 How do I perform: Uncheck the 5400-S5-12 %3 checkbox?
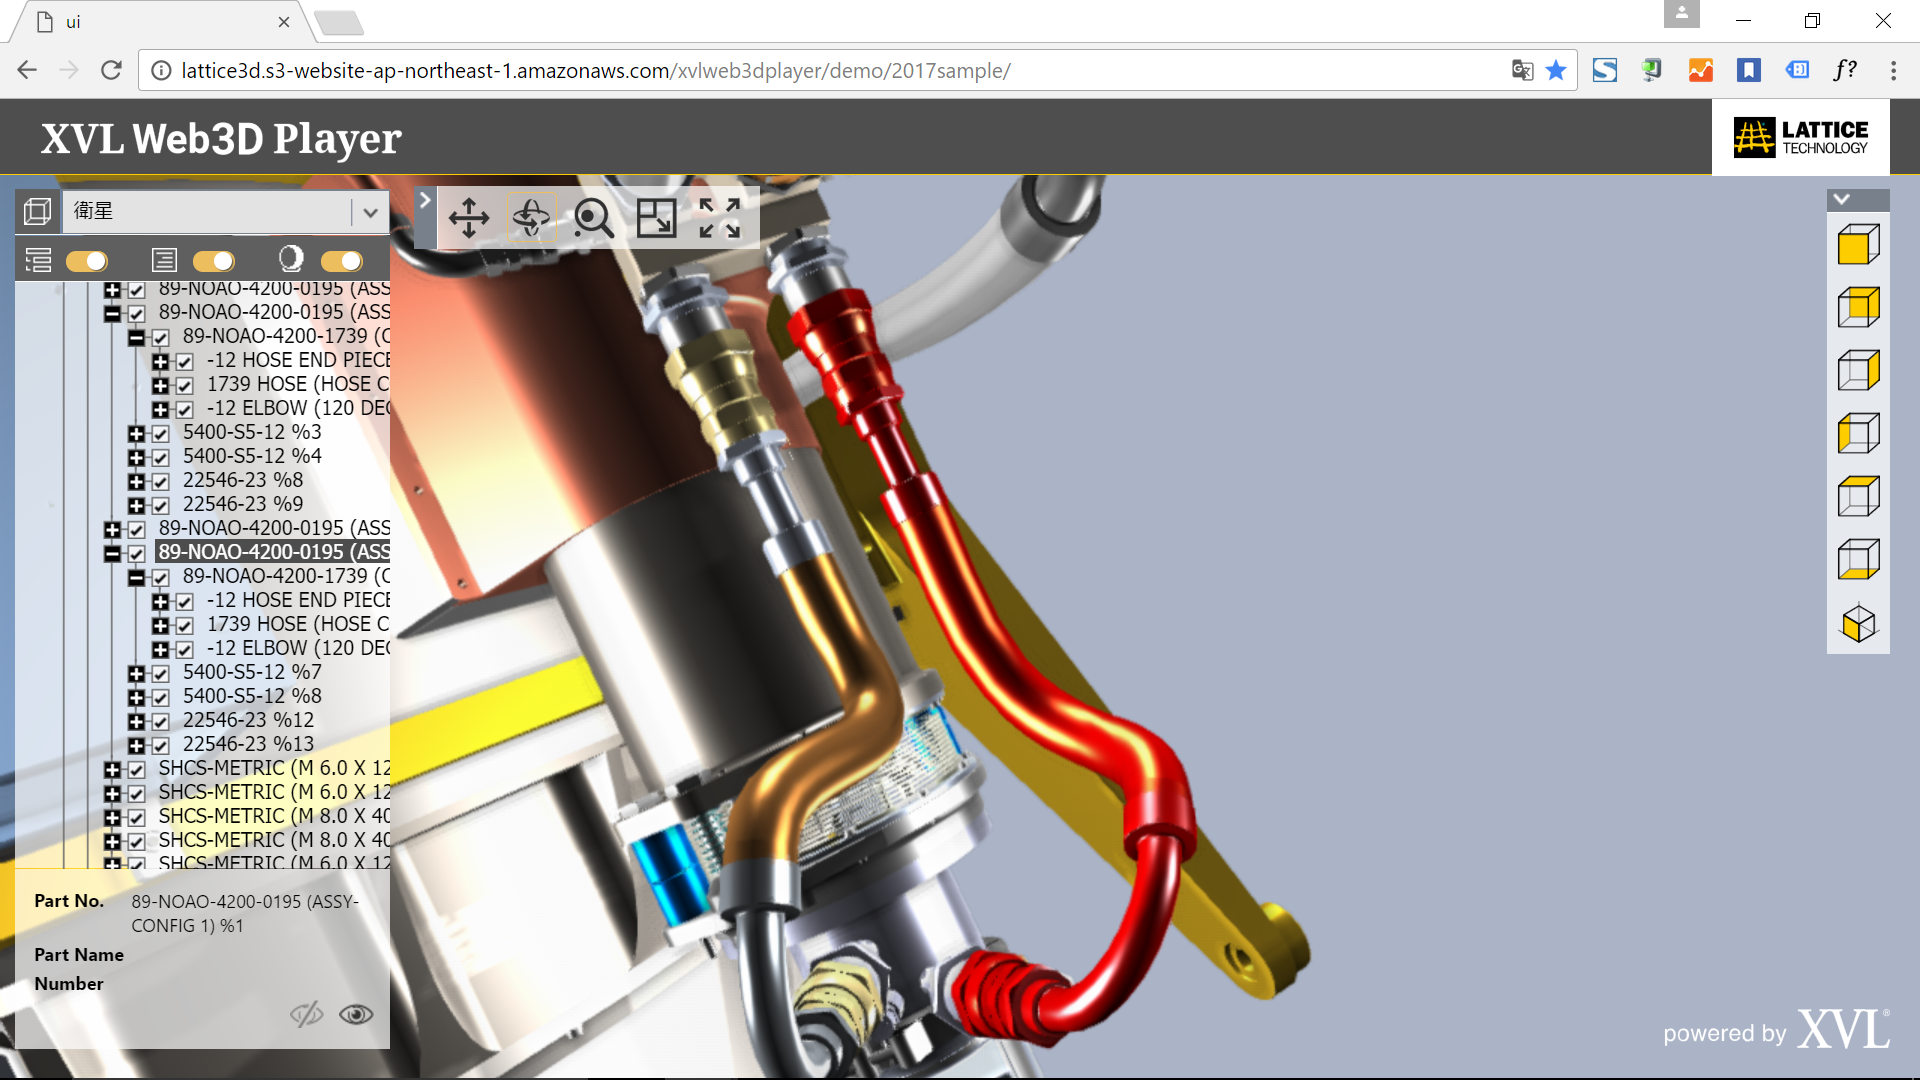click(x=161, y=433)
